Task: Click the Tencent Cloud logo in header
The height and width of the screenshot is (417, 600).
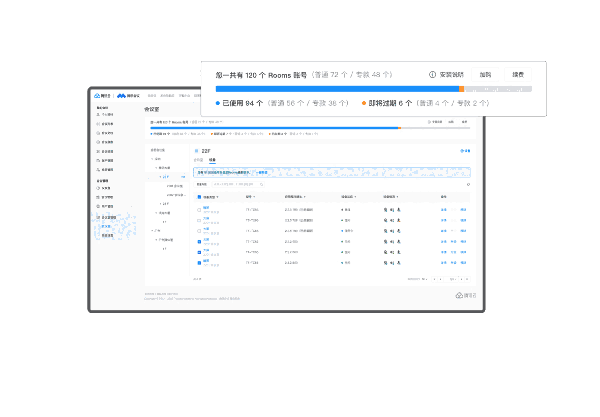Action: tap(102, 96)
